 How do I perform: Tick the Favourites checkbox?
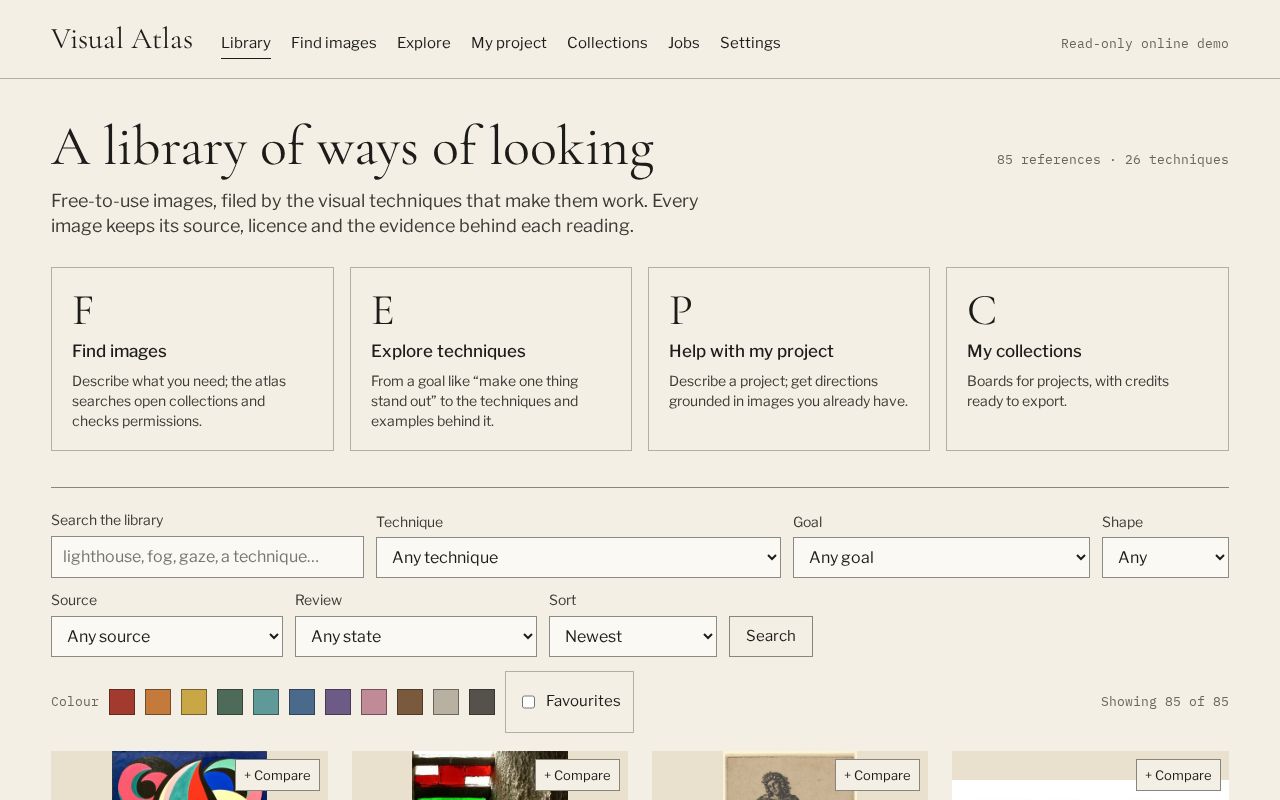[x=528, y=702]
